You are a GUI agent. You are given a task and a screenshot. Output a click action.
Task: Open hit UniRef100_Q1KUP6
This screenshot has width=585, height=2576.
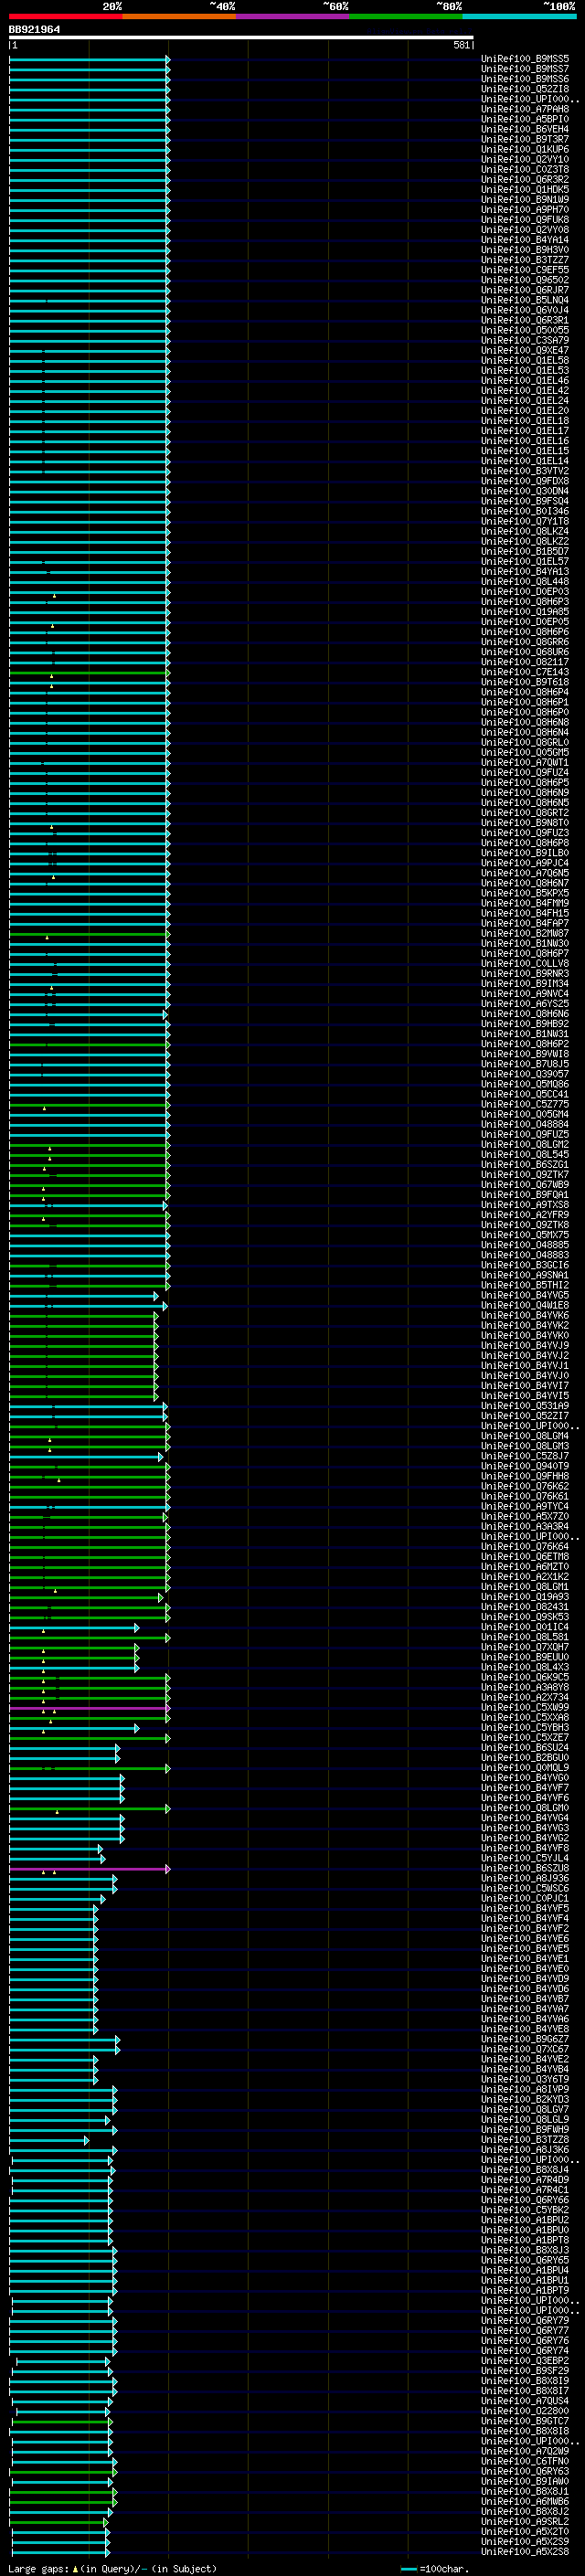[525, 149]
